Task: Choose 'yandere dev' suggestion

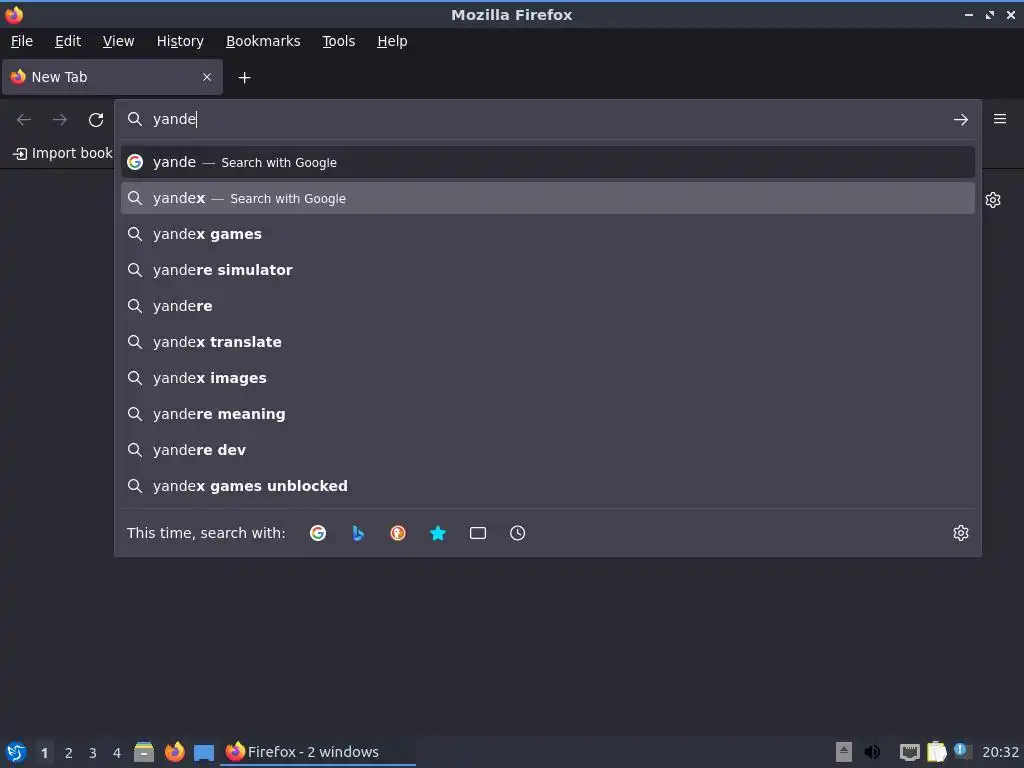Action: coord(548,450)
